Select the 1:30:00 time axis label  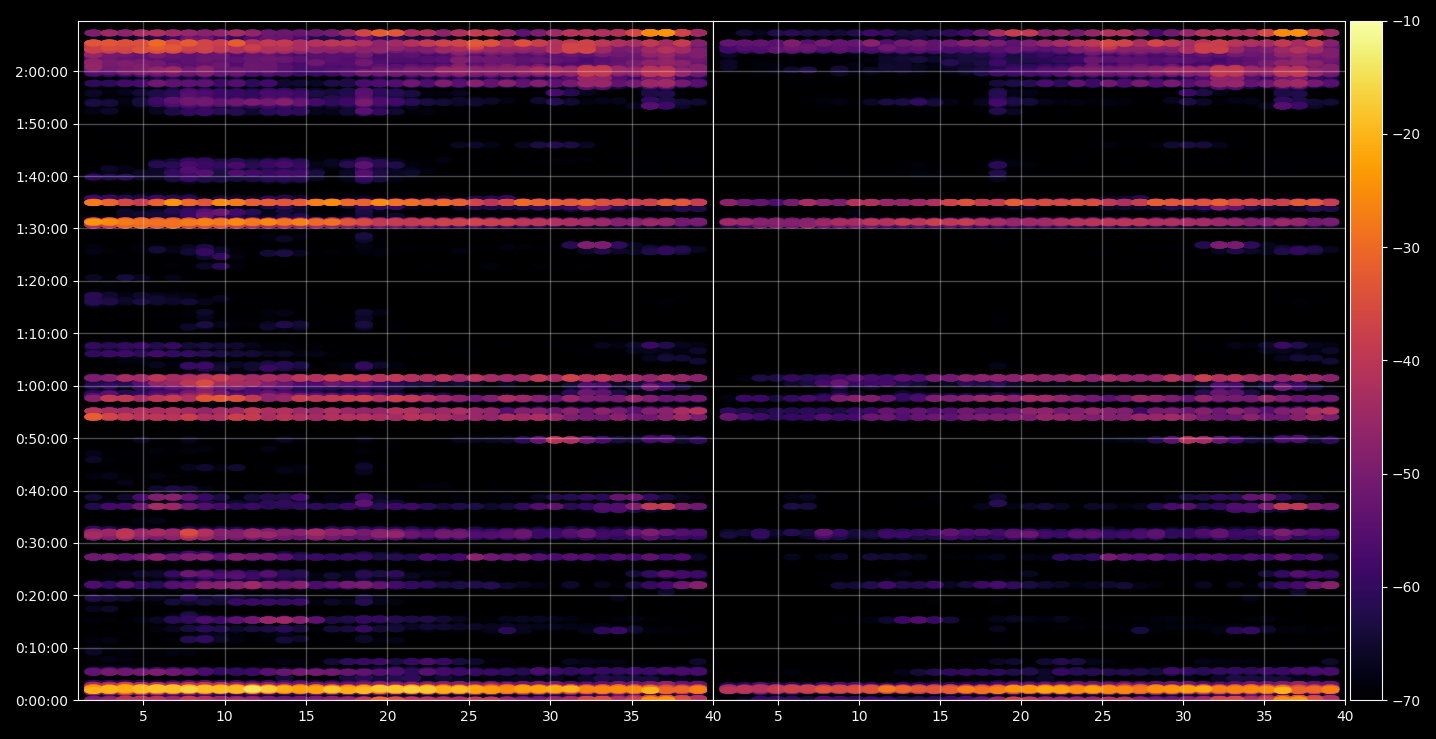click(42, 229)
